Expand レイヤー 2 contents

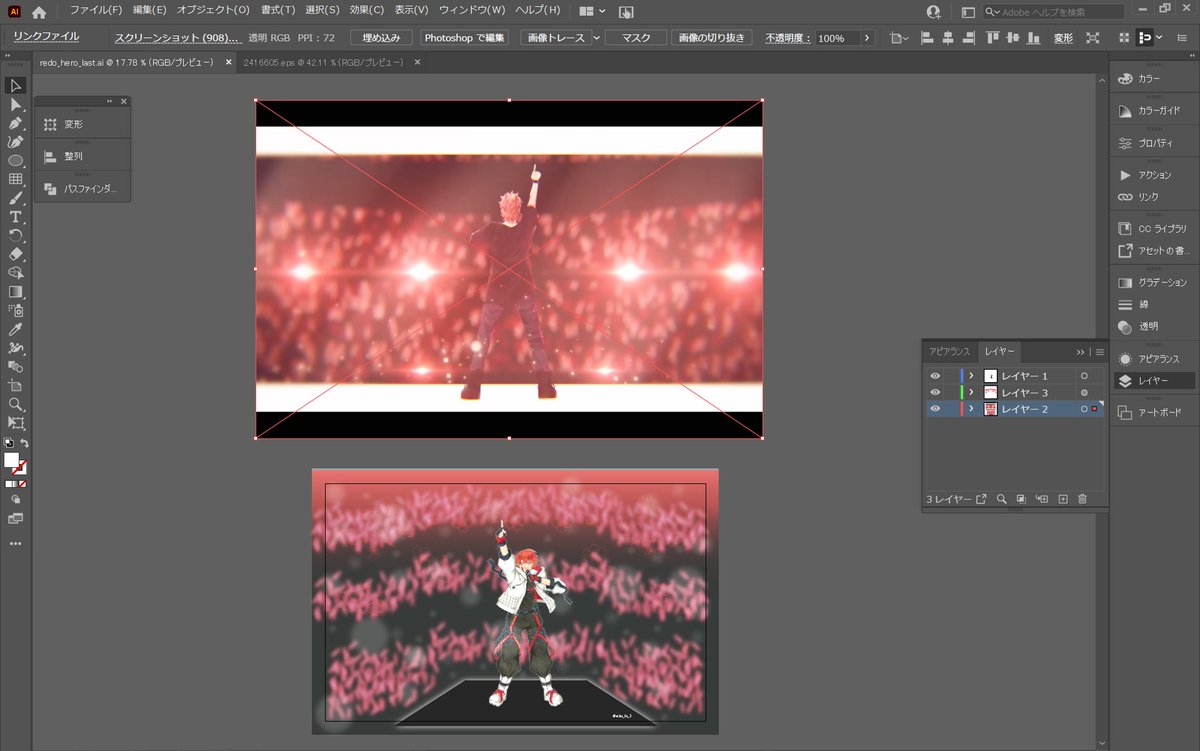point(971,408)
